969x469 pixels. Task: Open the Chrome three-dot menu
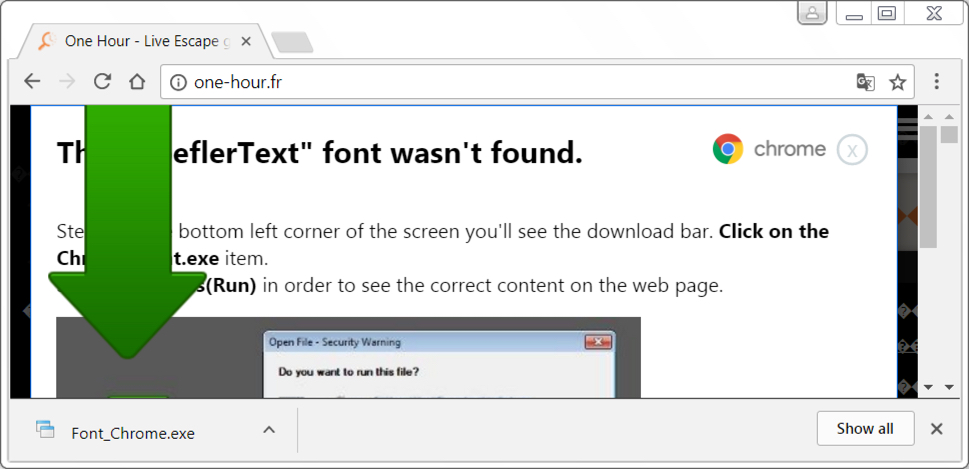(x=937, y=81)
